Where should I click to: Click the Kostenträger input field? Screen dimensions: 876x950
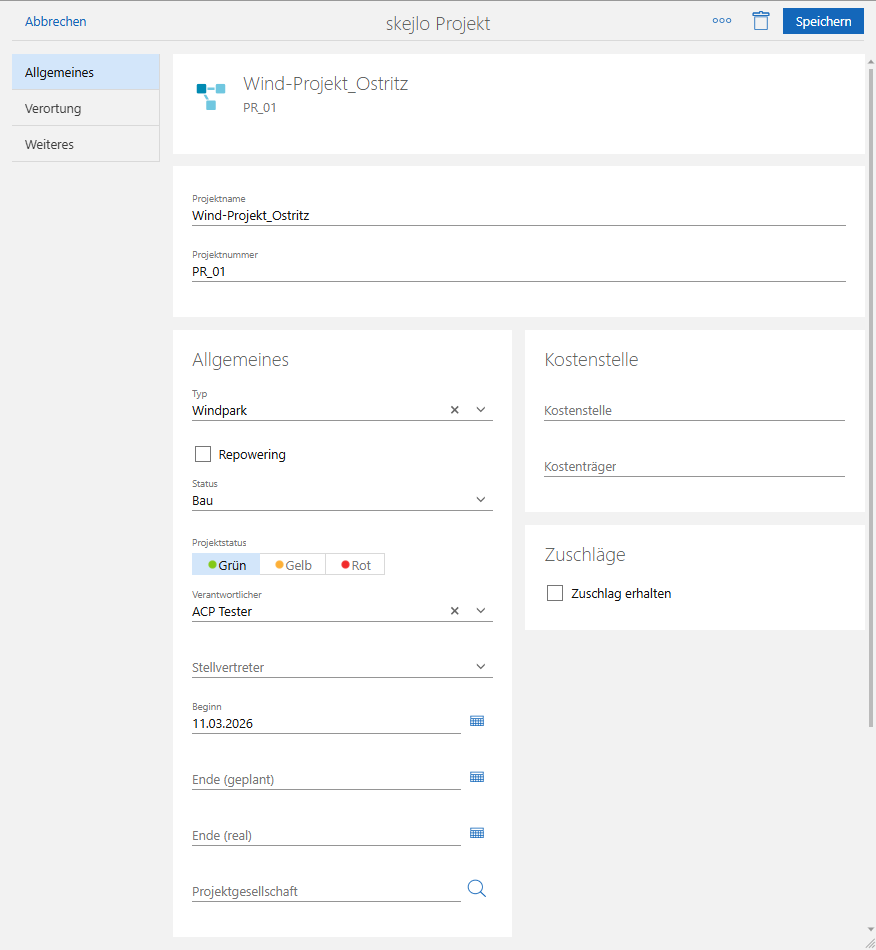(x=694, y=467)
